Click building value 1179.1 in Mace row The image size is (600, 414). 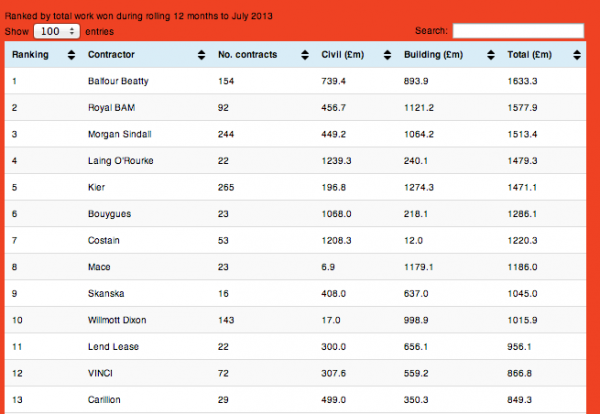click(419, 267)
